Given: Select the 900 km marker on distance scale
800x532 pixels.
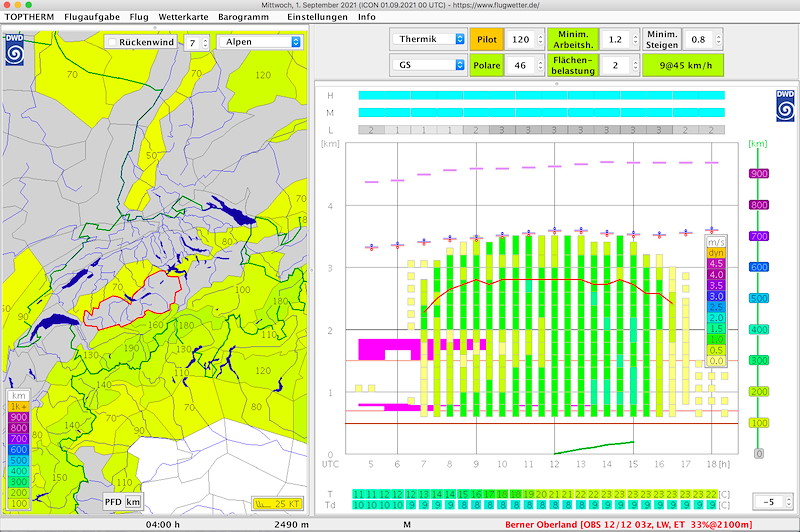Looking at the screenshot, I should [x=759, y=173].
